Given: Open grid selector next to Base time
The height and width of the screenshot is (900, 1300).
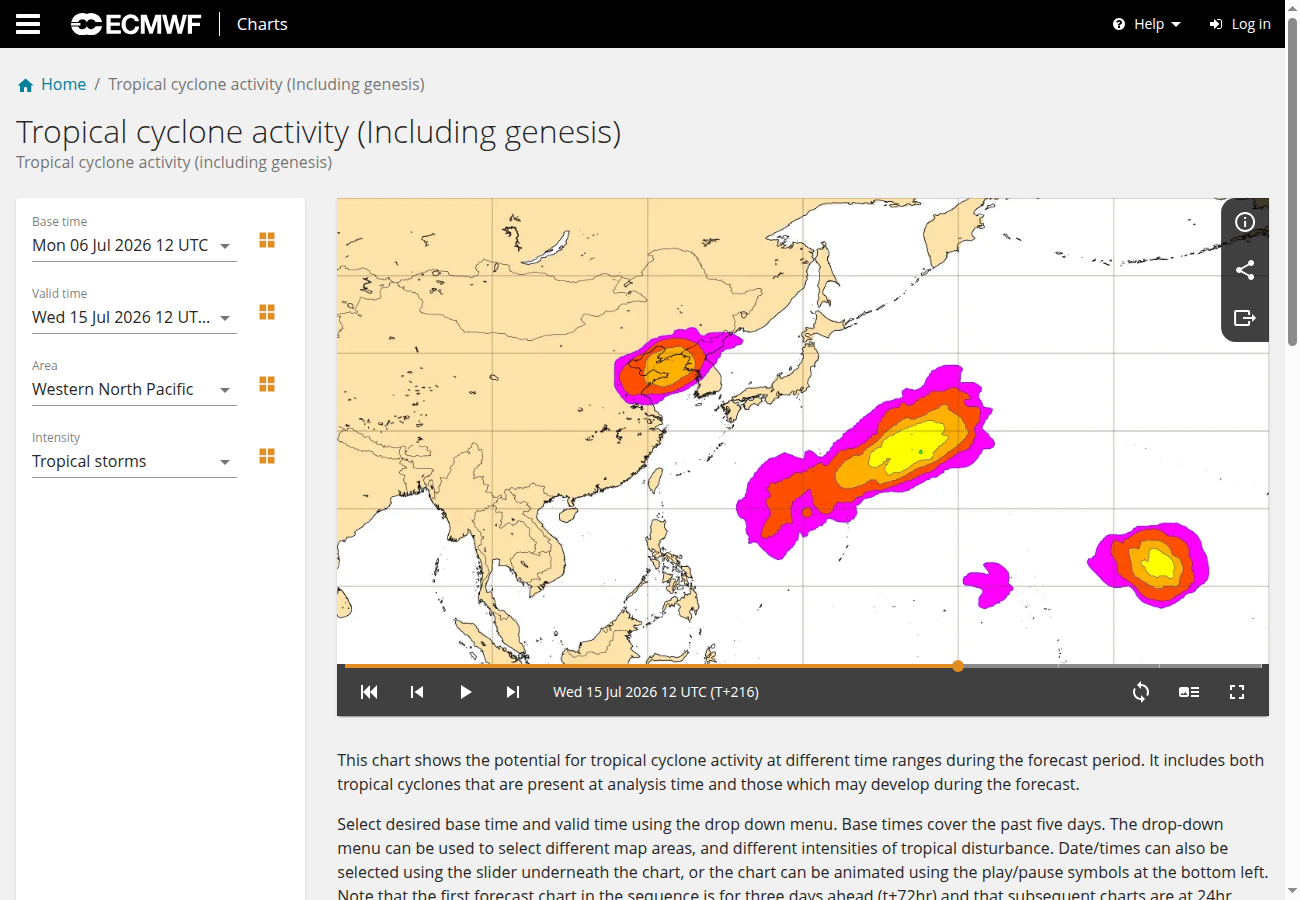Looking at the screenshot, I should [267, 240].
